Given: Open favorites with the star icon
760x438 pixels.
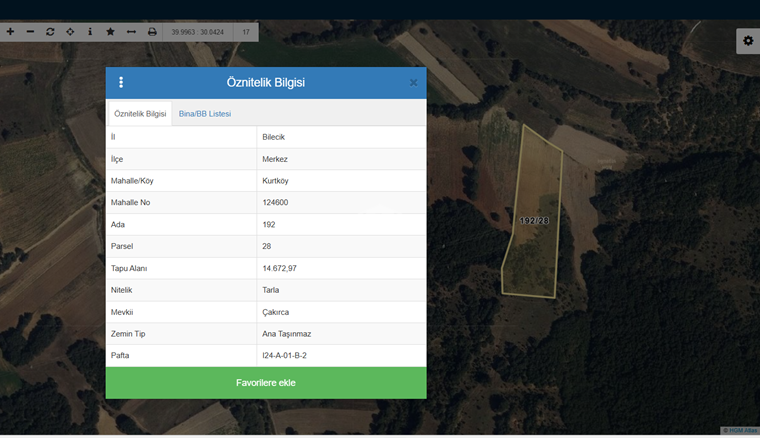Looking at the screenshot, I should [110, 32].
